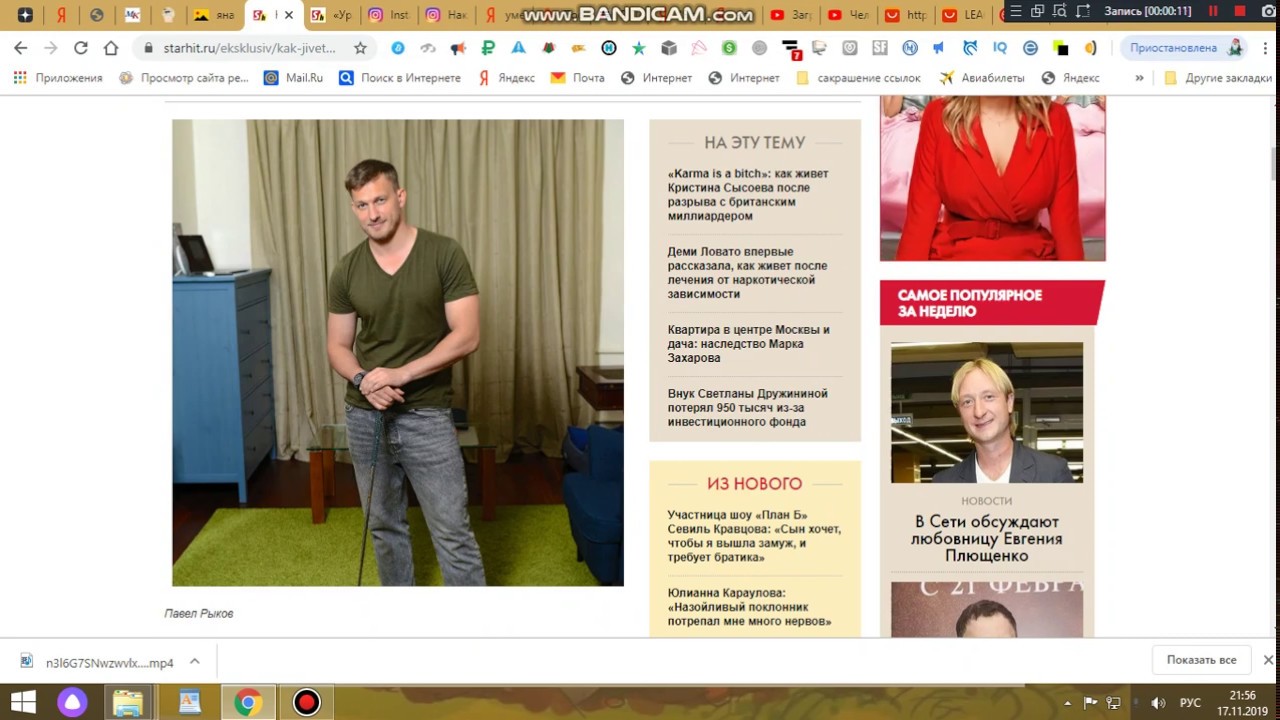Reload the starhit.ru page
This screenshot has height=720, width=1280.
[x=81, y=48]
